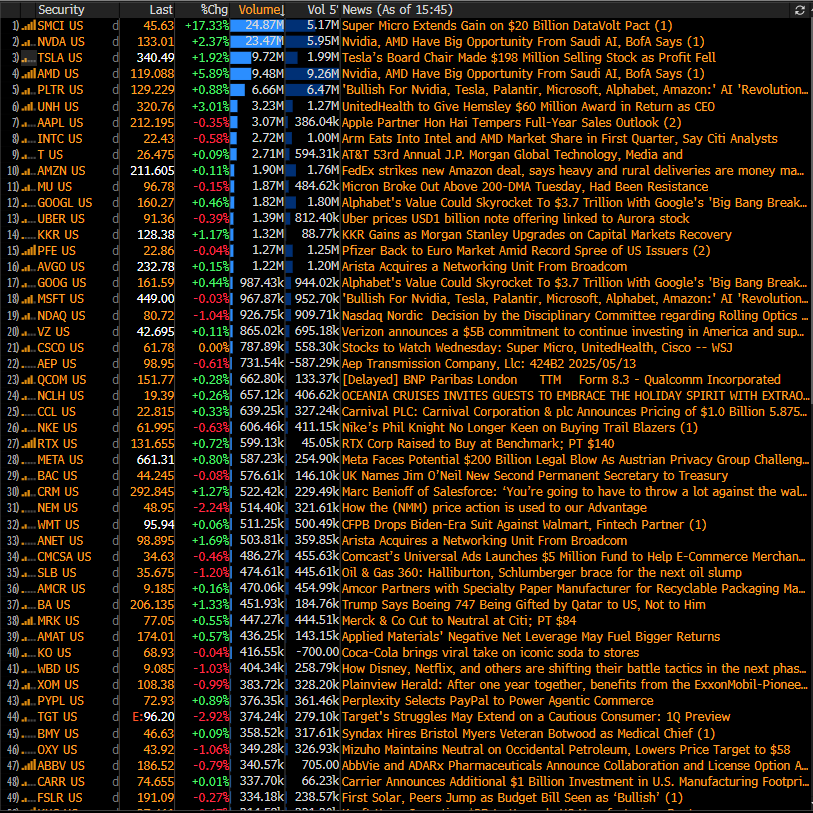Click the signal bars icon beside SMCI US
This screenshot has width=813, height=813.
click(29, 26)
